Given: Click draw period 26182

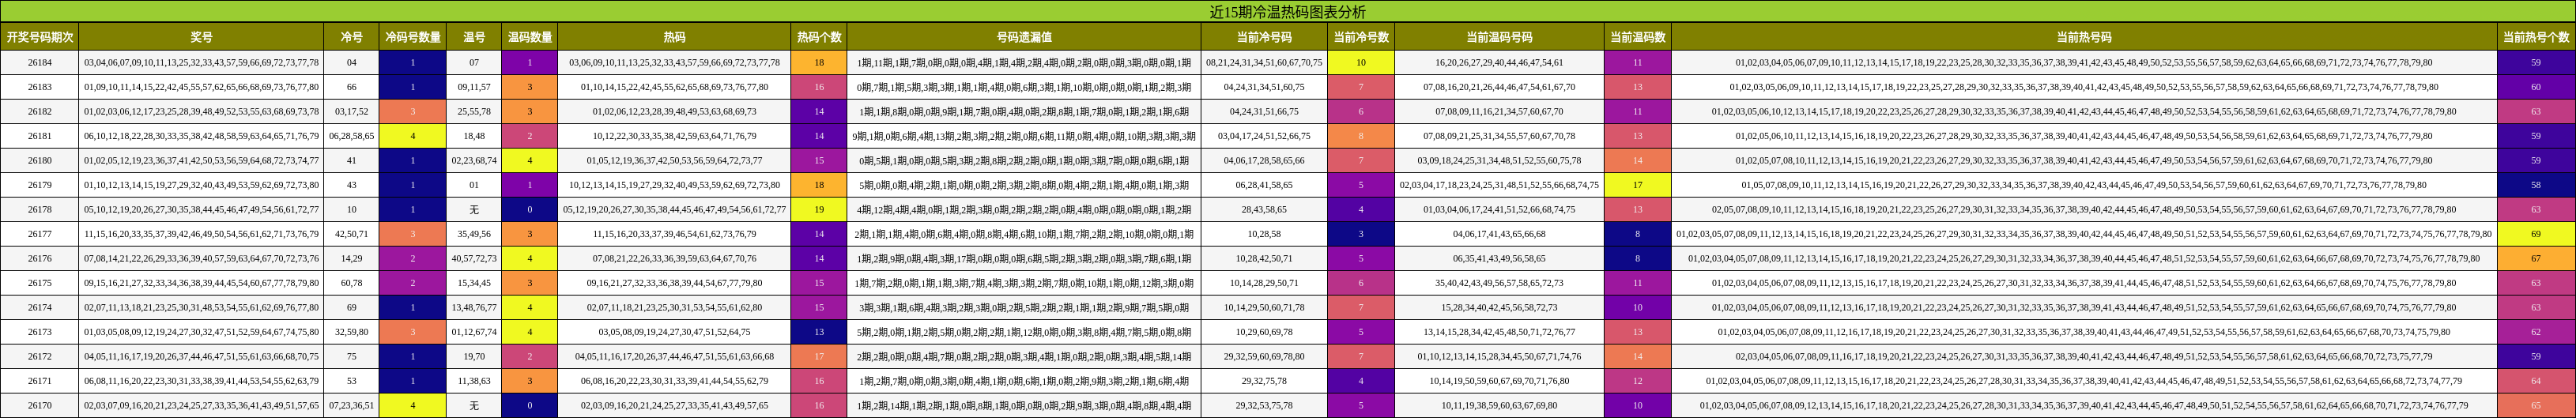Looking at the screenshot, I should (40, 111).
